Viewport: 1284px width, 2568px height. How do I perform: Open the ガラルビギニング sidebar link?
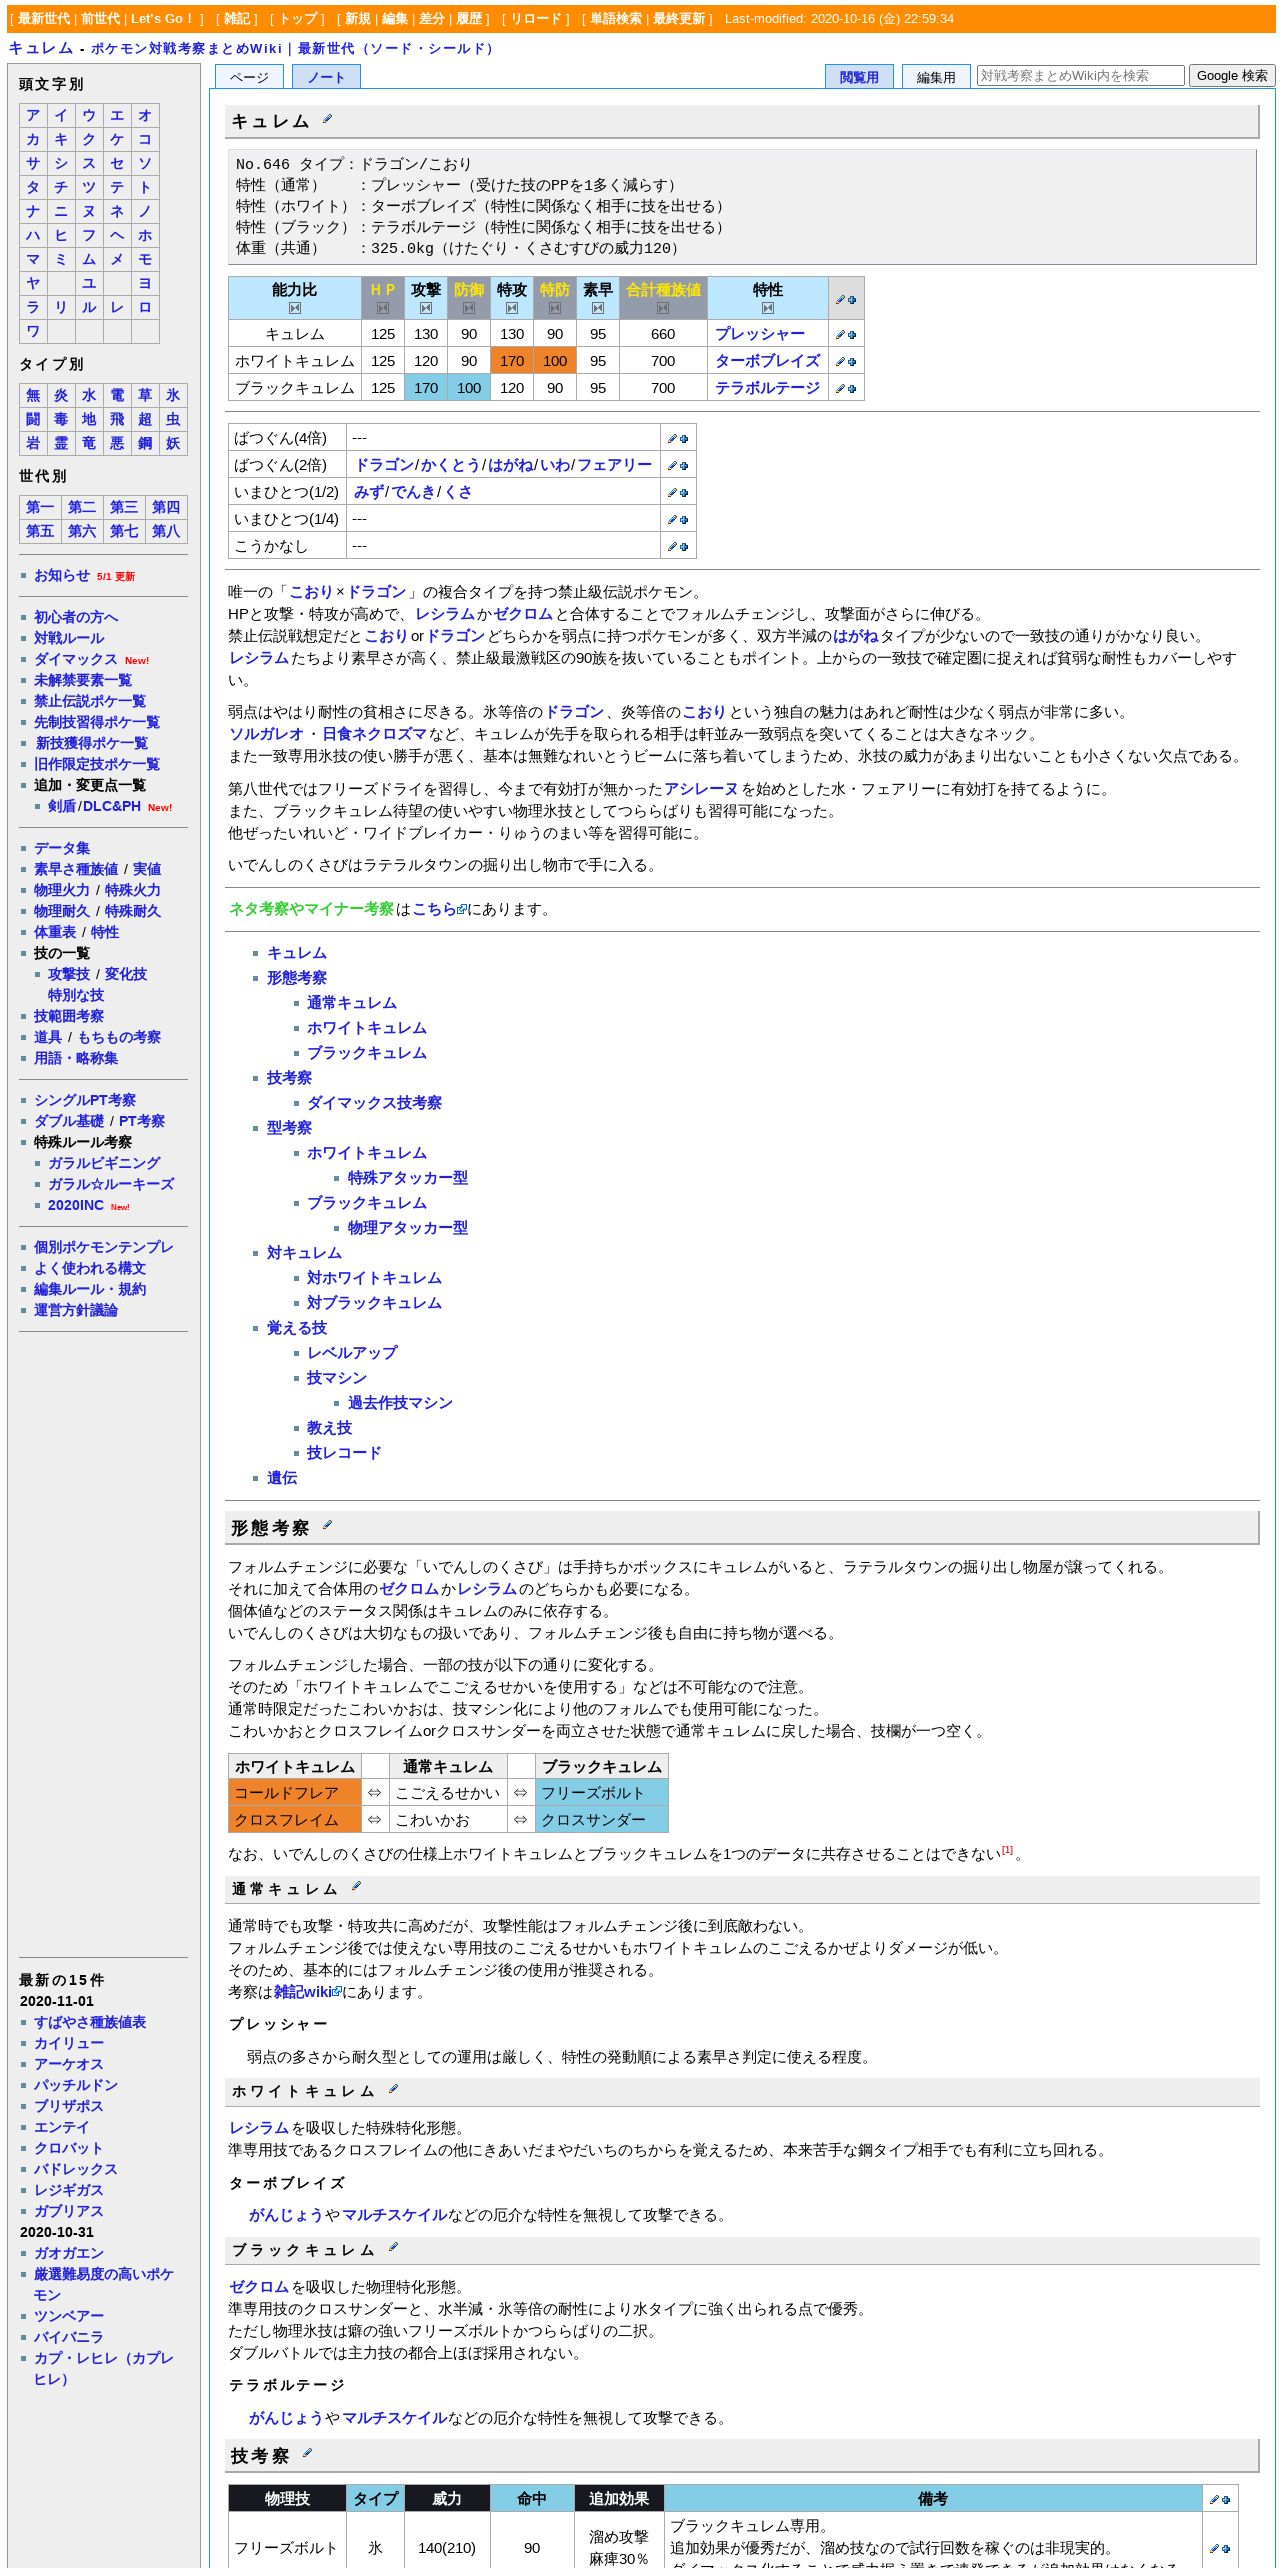pyautogui.click(x=104, y=1164)
